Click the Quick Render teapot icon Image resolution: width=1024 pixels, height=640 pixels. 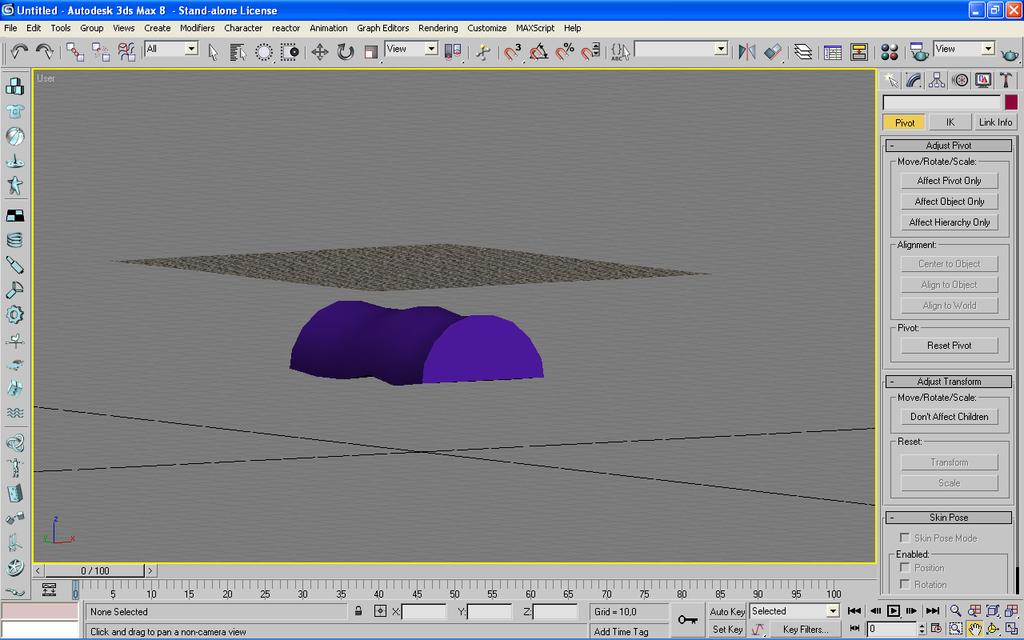click(x=1010, y=54)
